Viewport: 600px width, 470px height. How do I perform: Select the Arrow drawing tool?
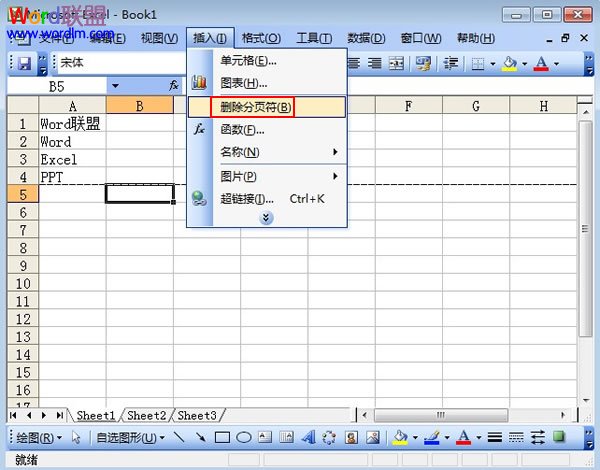point(200,437)
